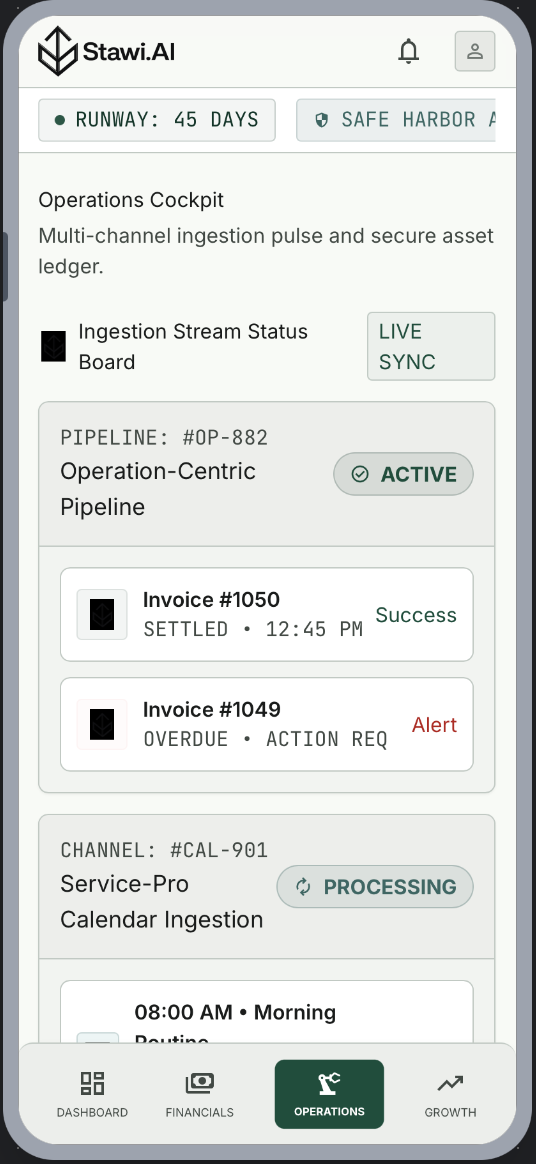The image size is (536, 1164).
Task: Go to the Dashboard tab
Action: pyautogui.click(x=92, y=1094)
